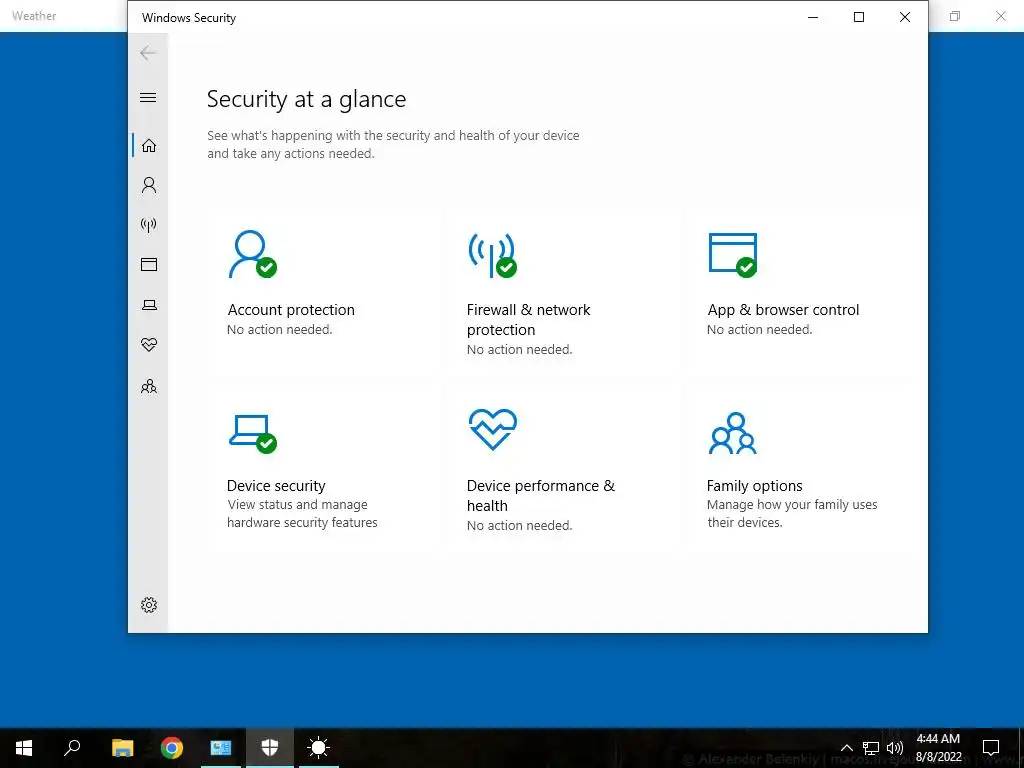Maximize the Windows Security window
The height and width of the screenshot is (768, 1024).
click(x=859, y=17)
